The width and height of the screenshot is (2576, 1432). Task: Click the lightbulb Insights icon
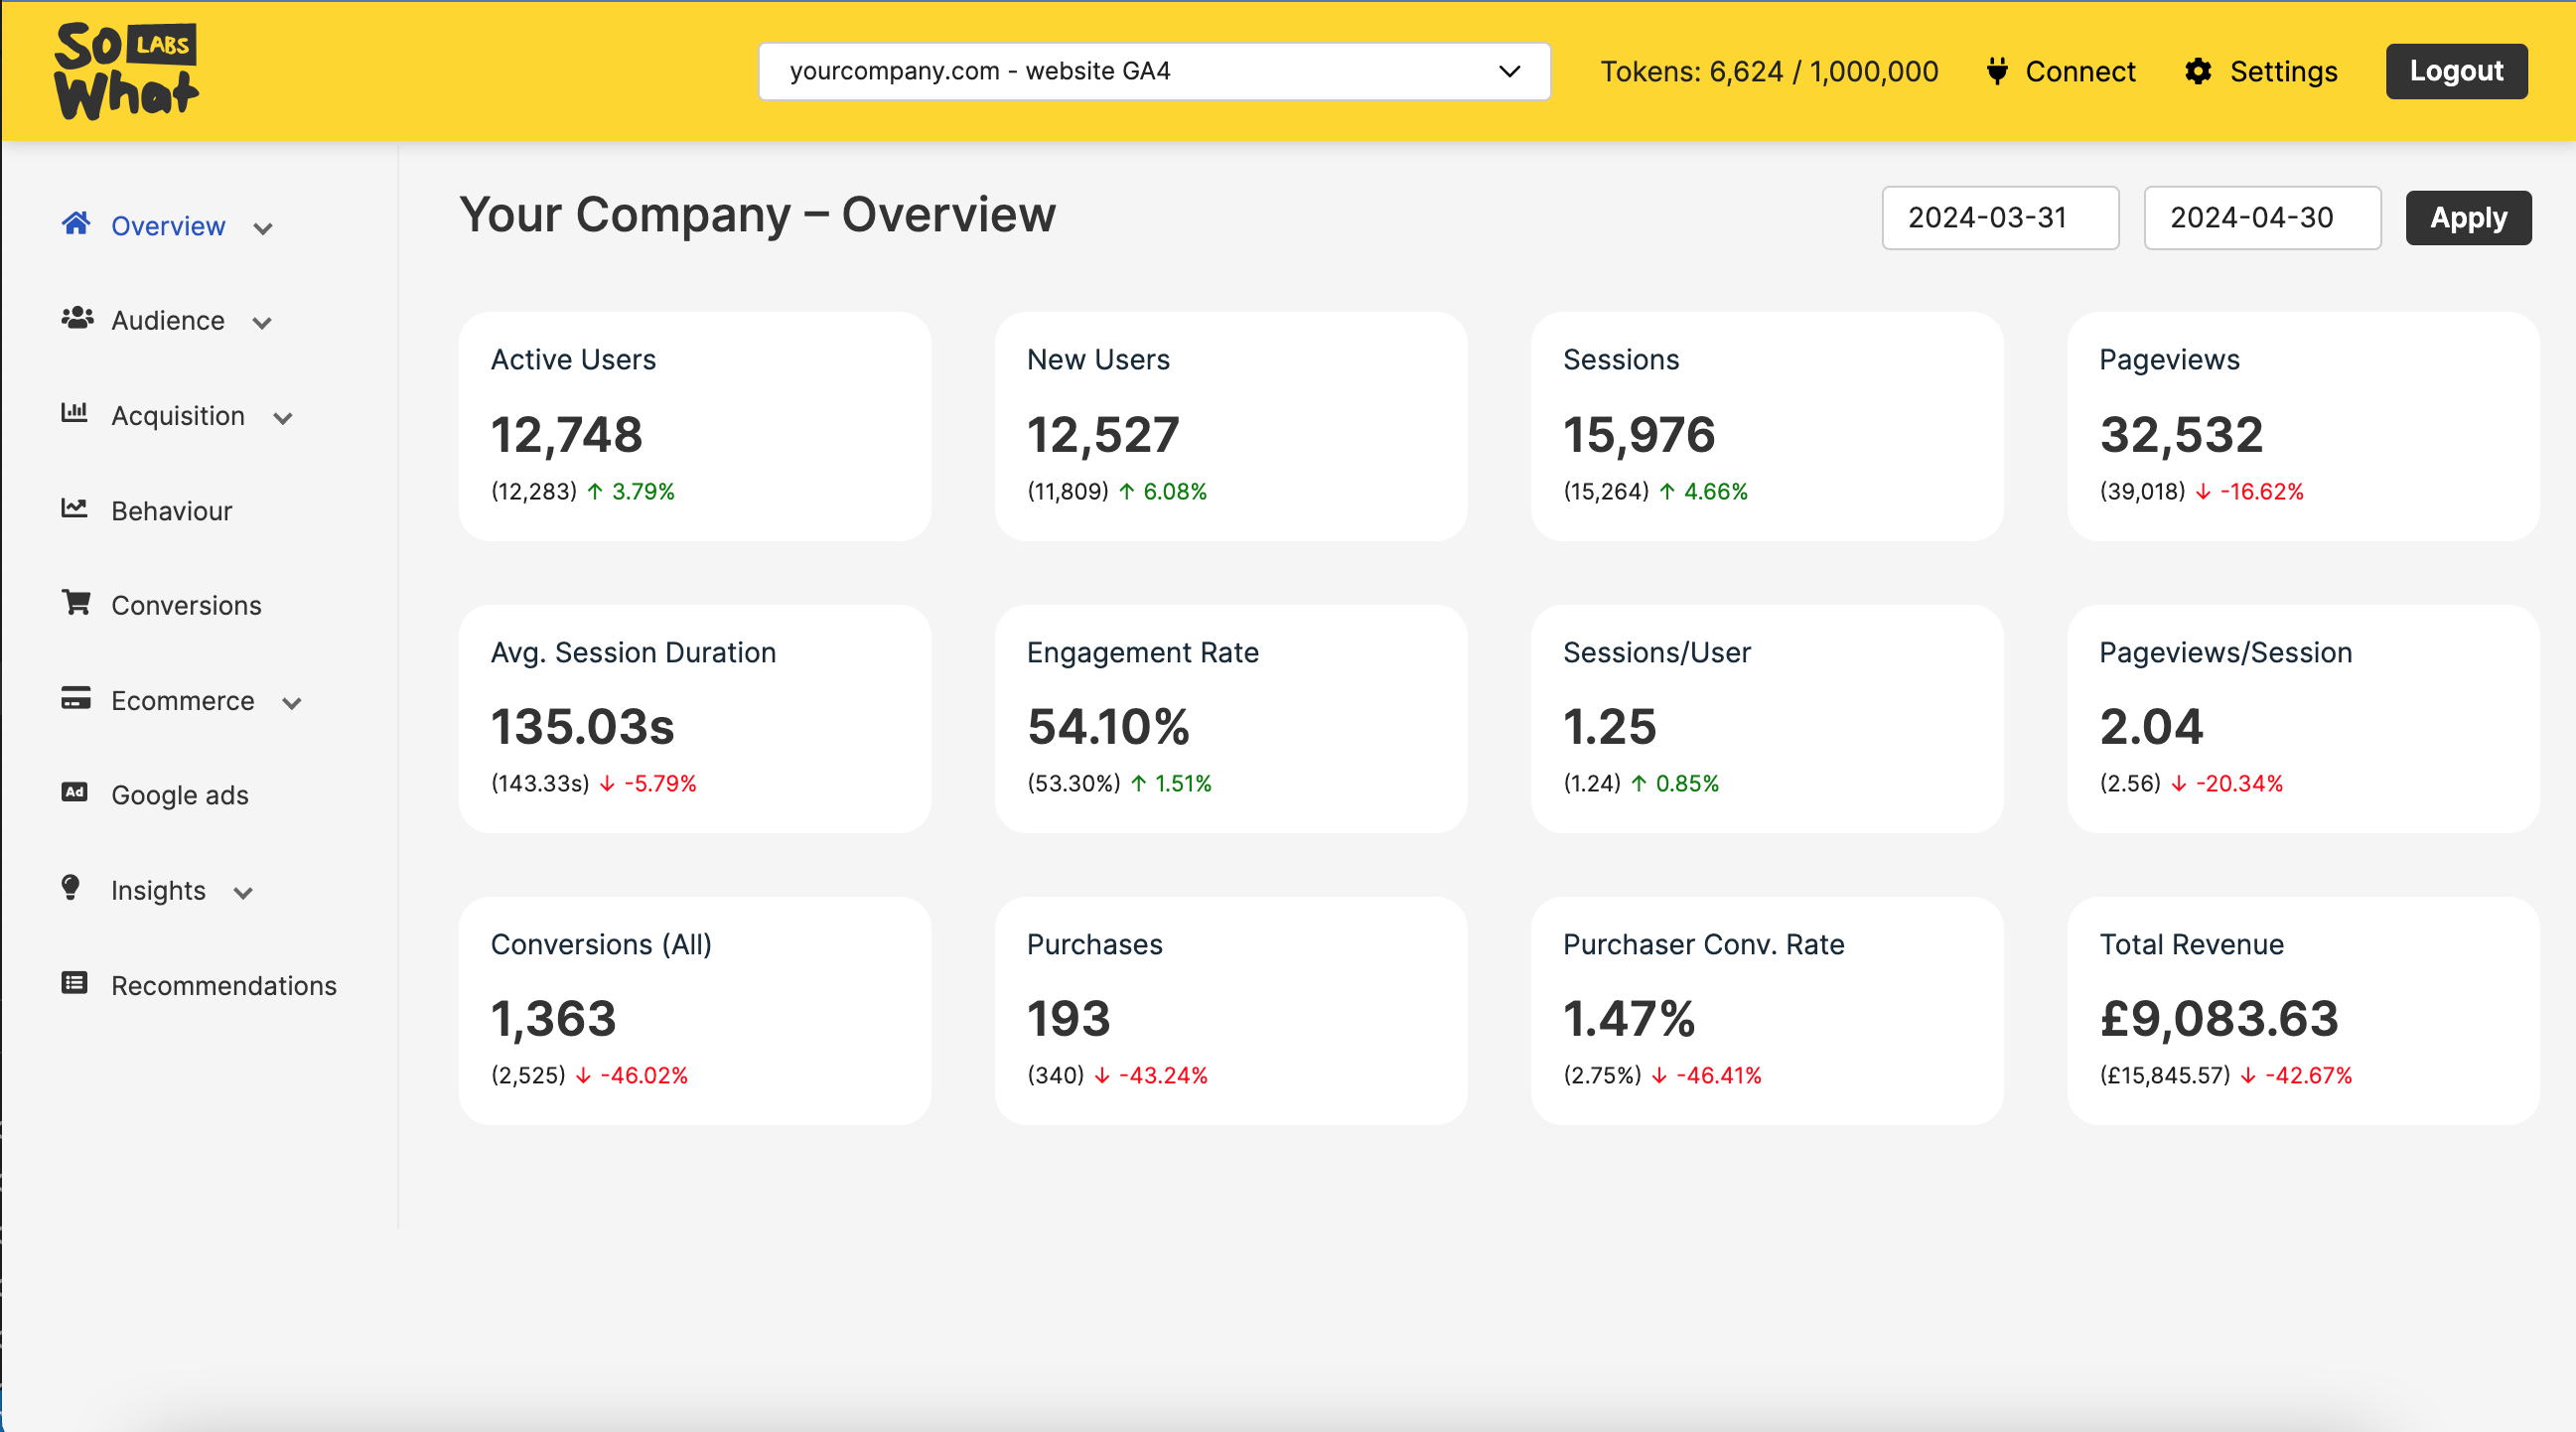[x=71, y=887]
